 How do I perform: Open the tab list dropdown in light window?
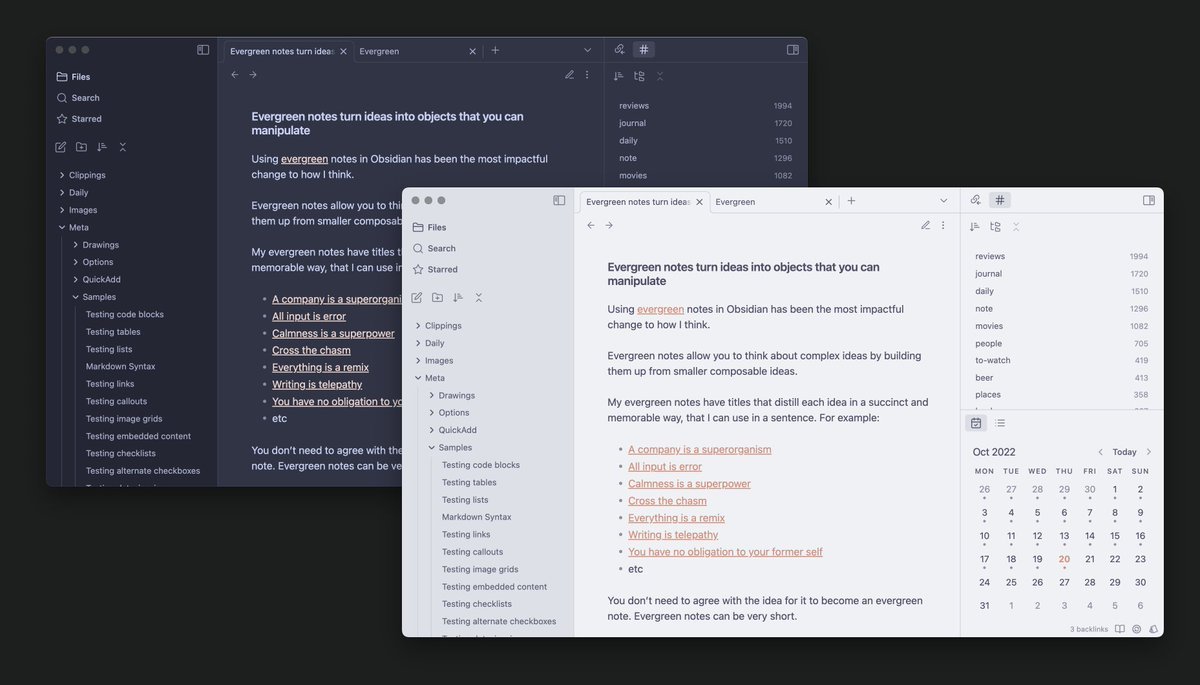coord(943,201)
